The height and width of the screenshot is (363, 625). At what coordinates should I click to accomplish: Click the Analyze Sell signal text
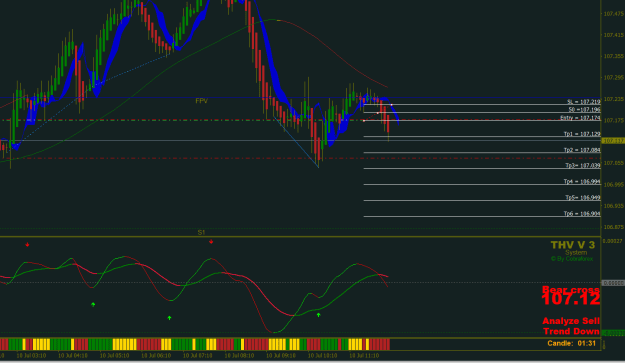(571, 321)
